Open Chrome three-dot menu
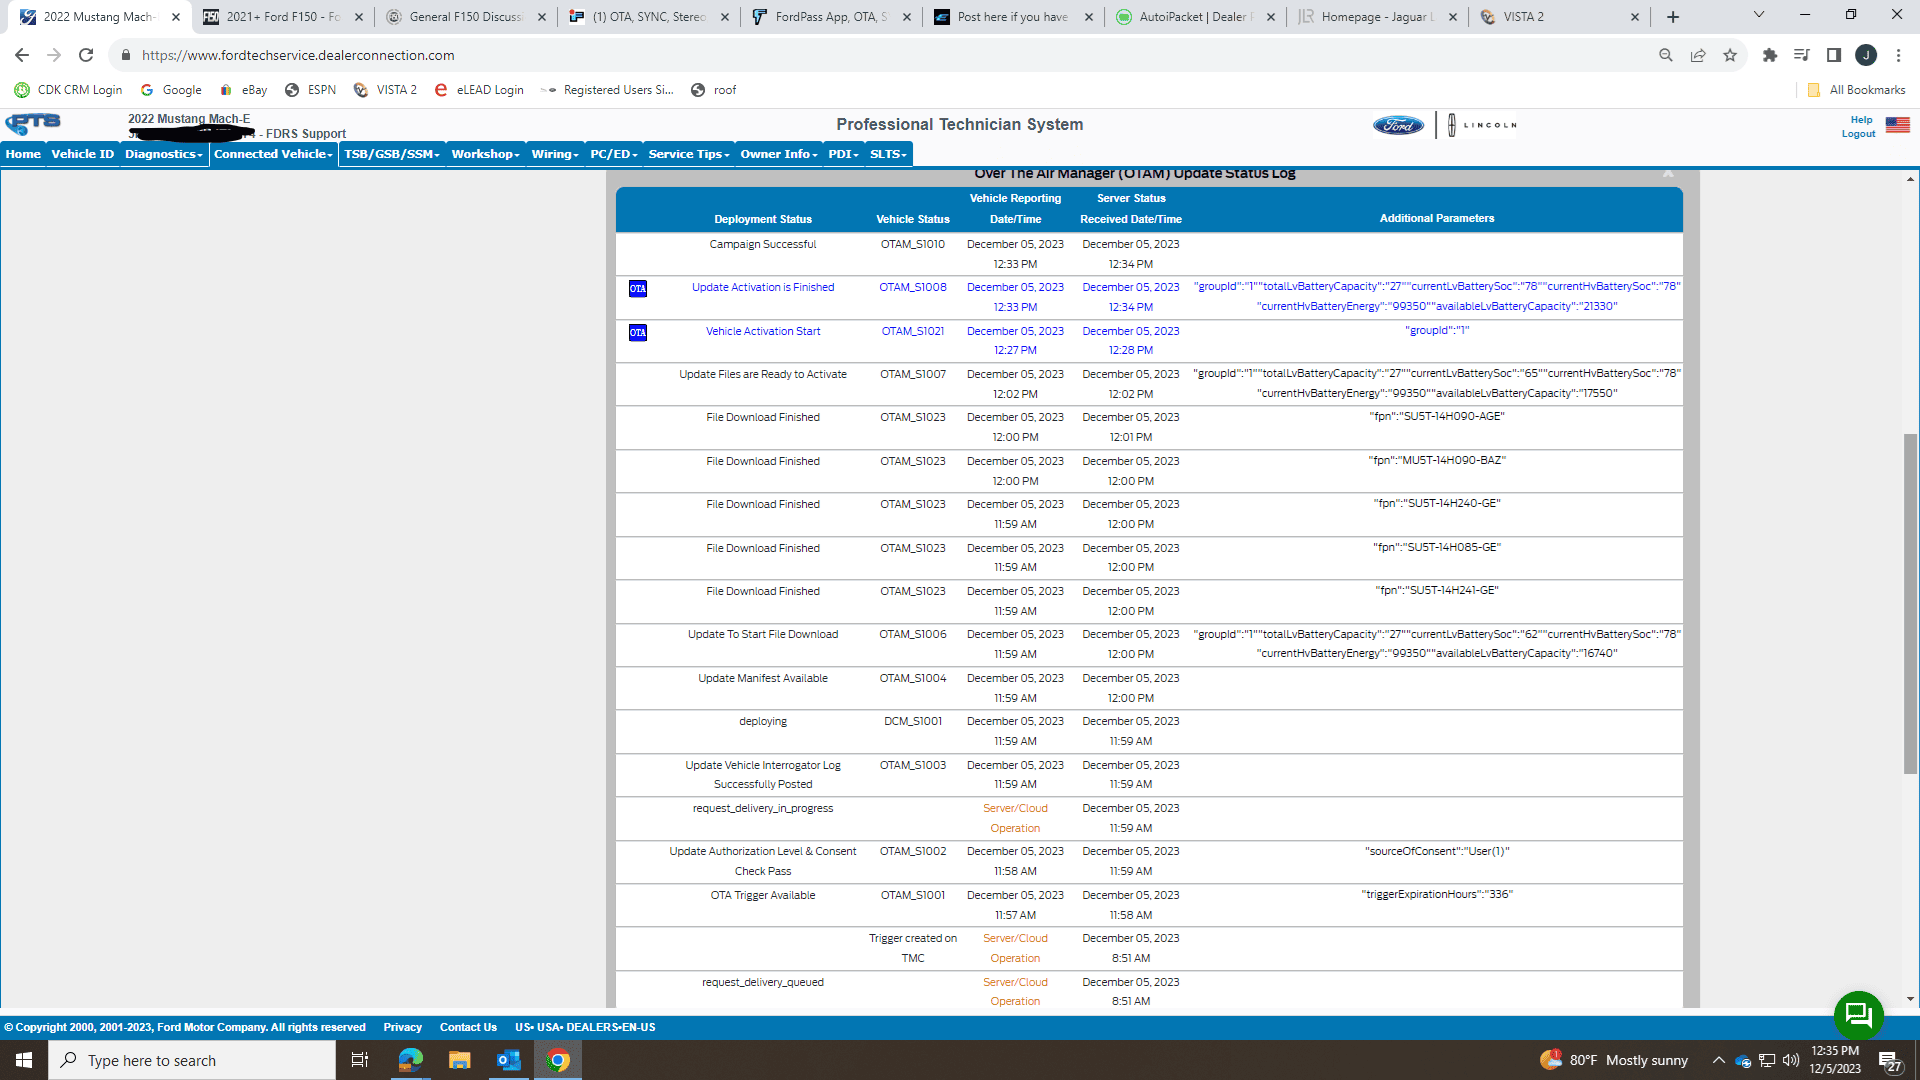The width and height of the screenshot is (1920, 1080). pyautogui.click(x=1898, y=55)
